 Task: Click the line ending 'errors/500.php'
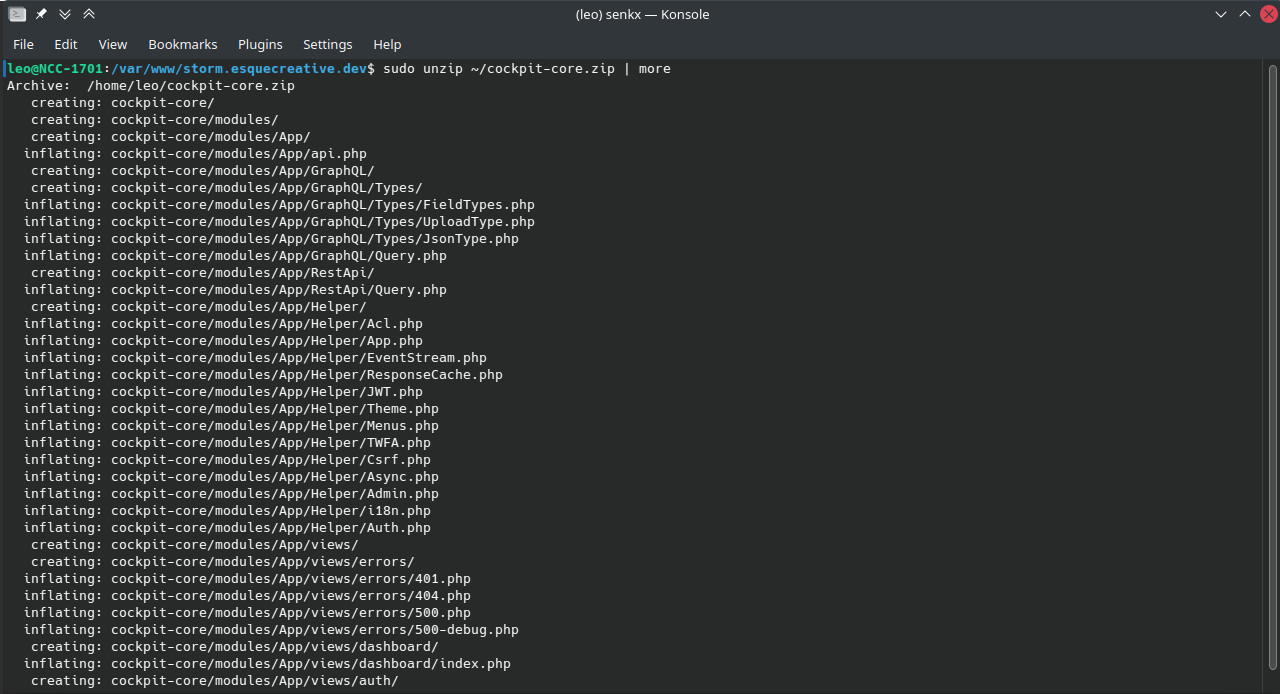247,613
